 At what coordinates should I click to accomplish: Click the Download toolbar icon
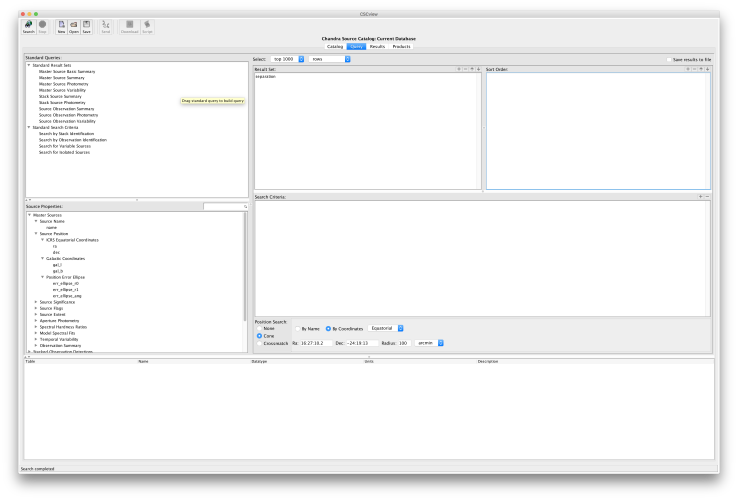click(130, 26)
